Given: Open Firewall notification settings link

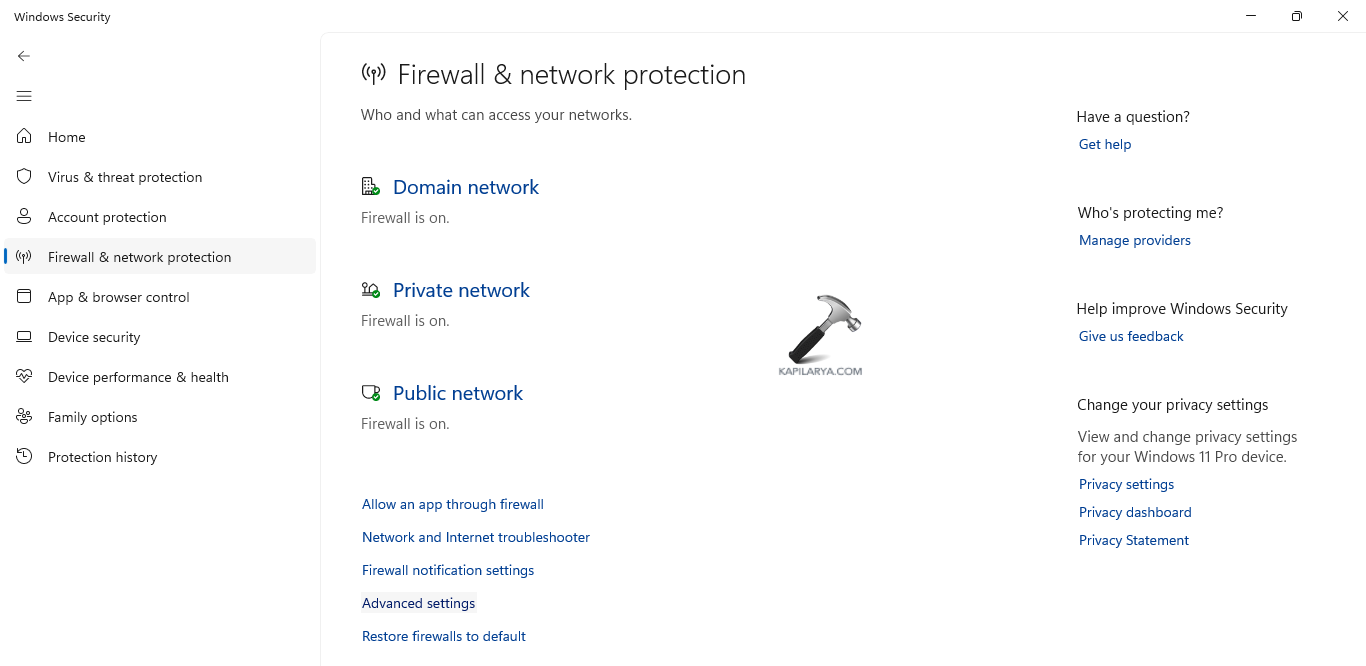Looking at the screenshot, I should pos(448,570).
